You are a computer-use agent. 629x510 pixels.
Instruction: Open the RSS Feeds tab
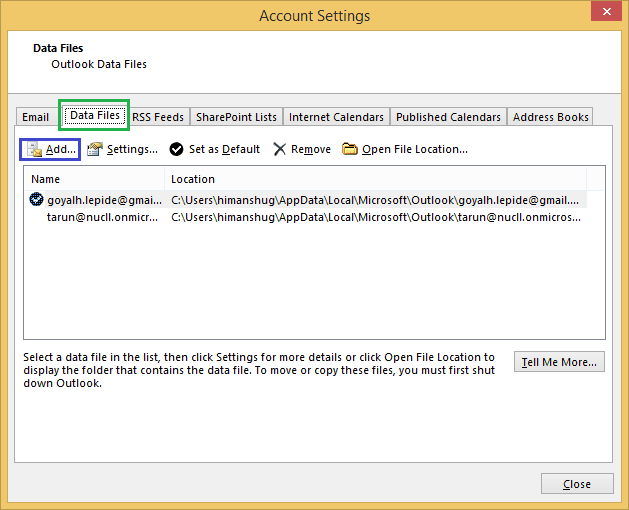[158, 117]
